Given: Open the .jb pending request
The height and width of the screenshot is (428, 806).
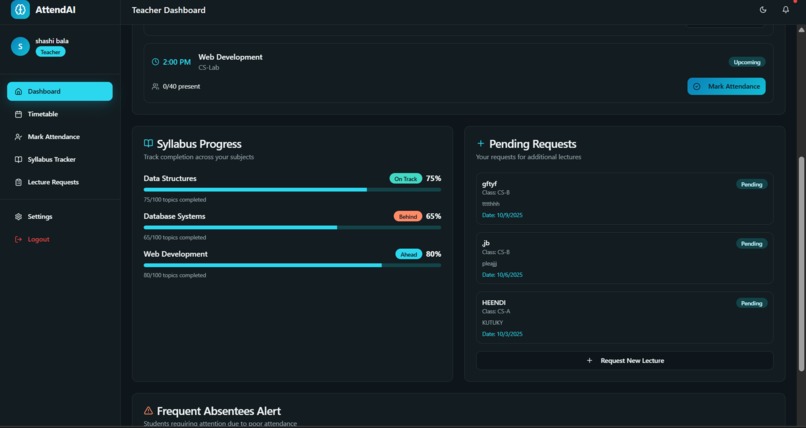Looking at the screenshot, I should [625, 258].
